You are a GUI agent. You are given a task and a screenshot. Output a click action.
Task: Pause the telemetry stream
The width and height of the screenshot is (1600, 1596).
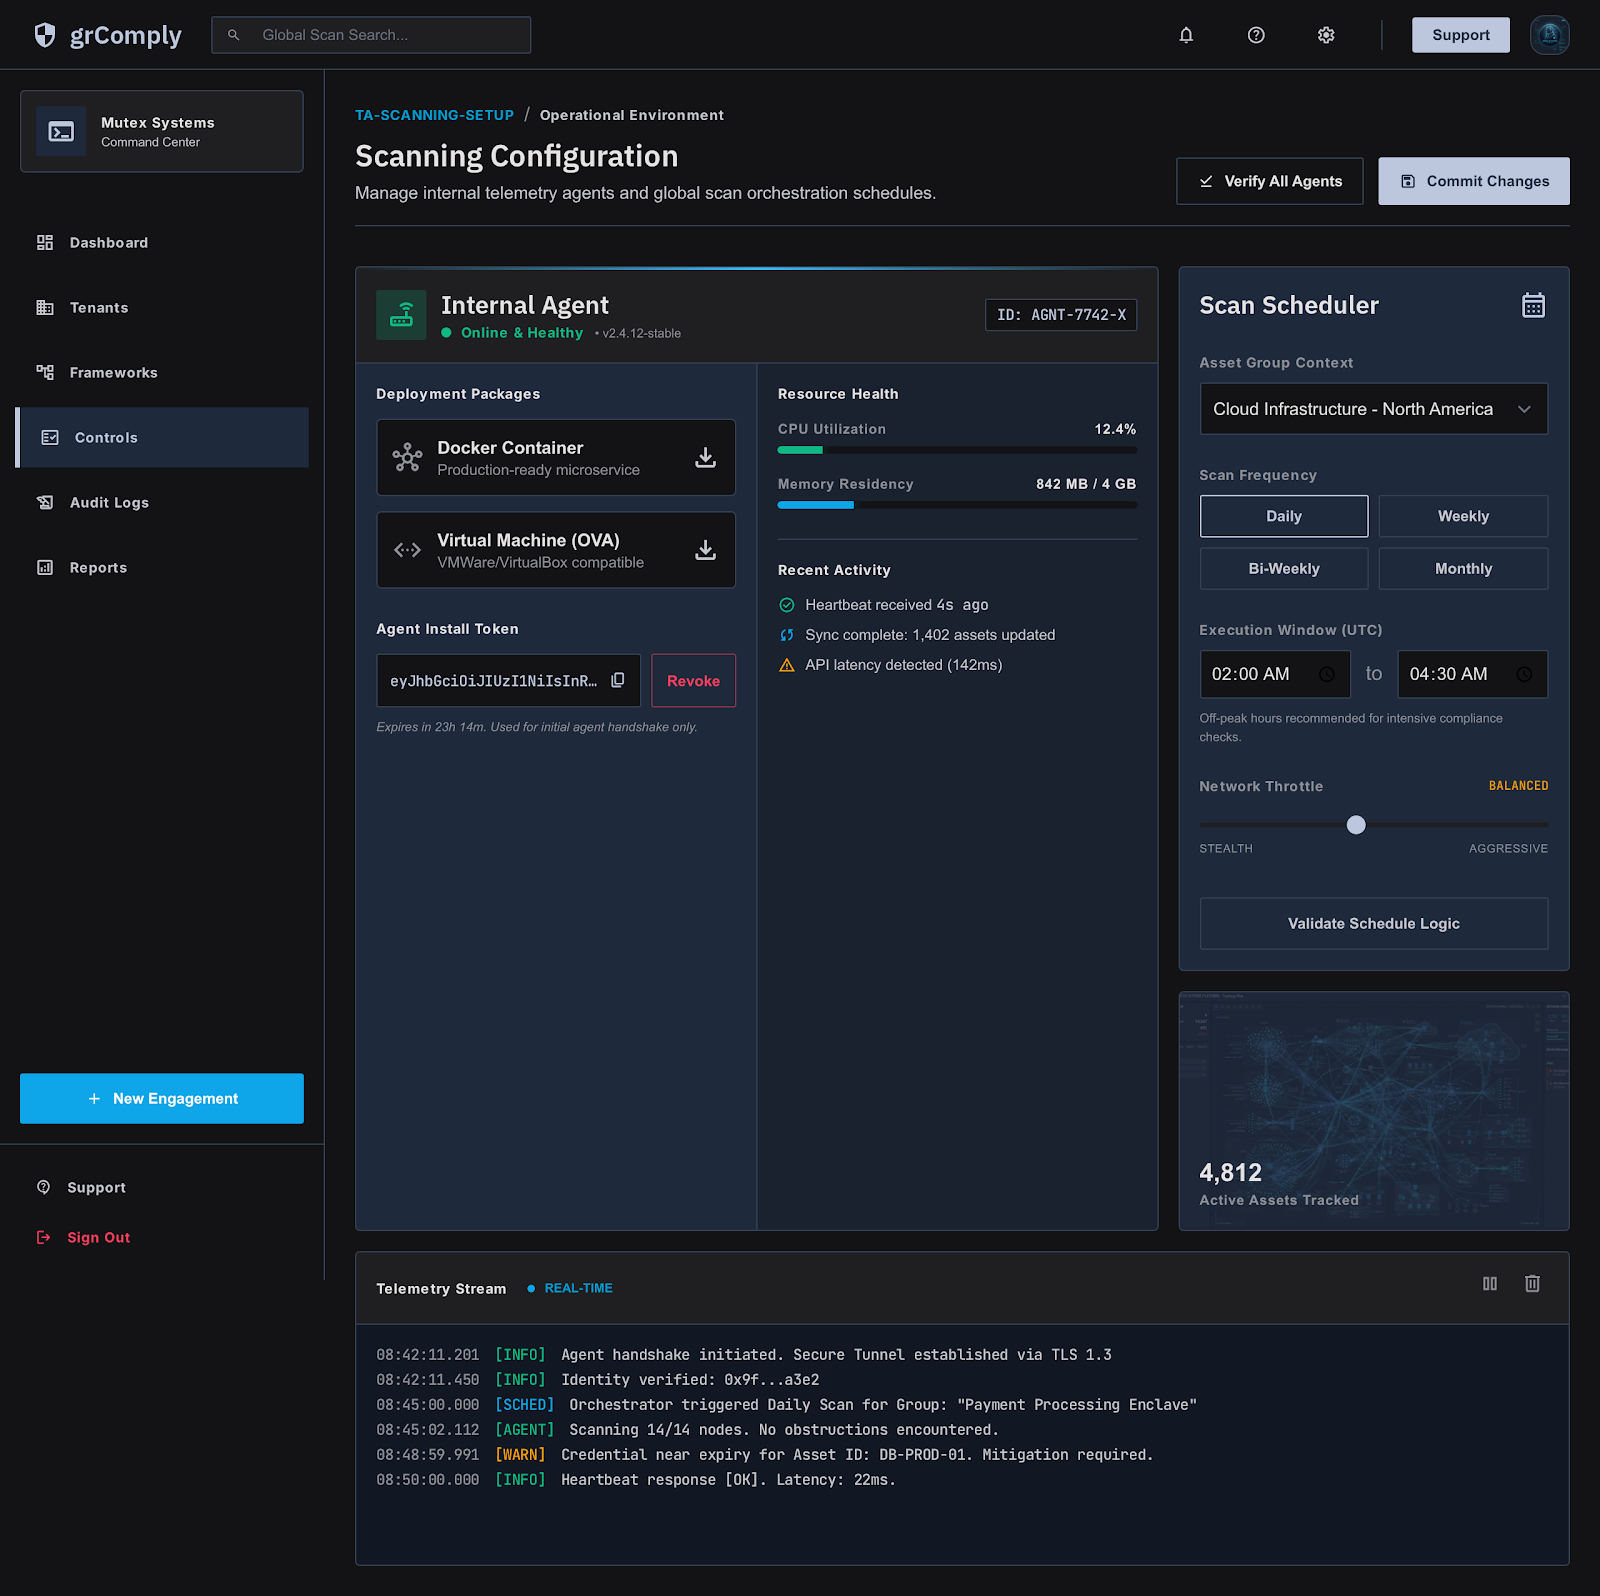tap(1490, 1283)
